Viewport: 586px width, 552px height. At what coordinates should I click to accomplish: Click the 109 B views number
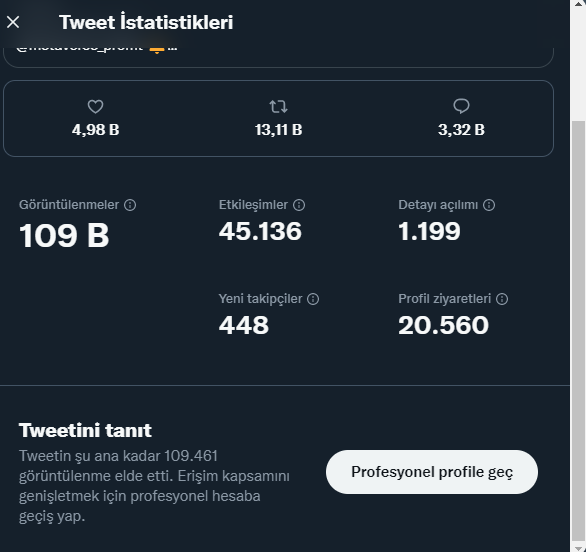click(64, 235)
